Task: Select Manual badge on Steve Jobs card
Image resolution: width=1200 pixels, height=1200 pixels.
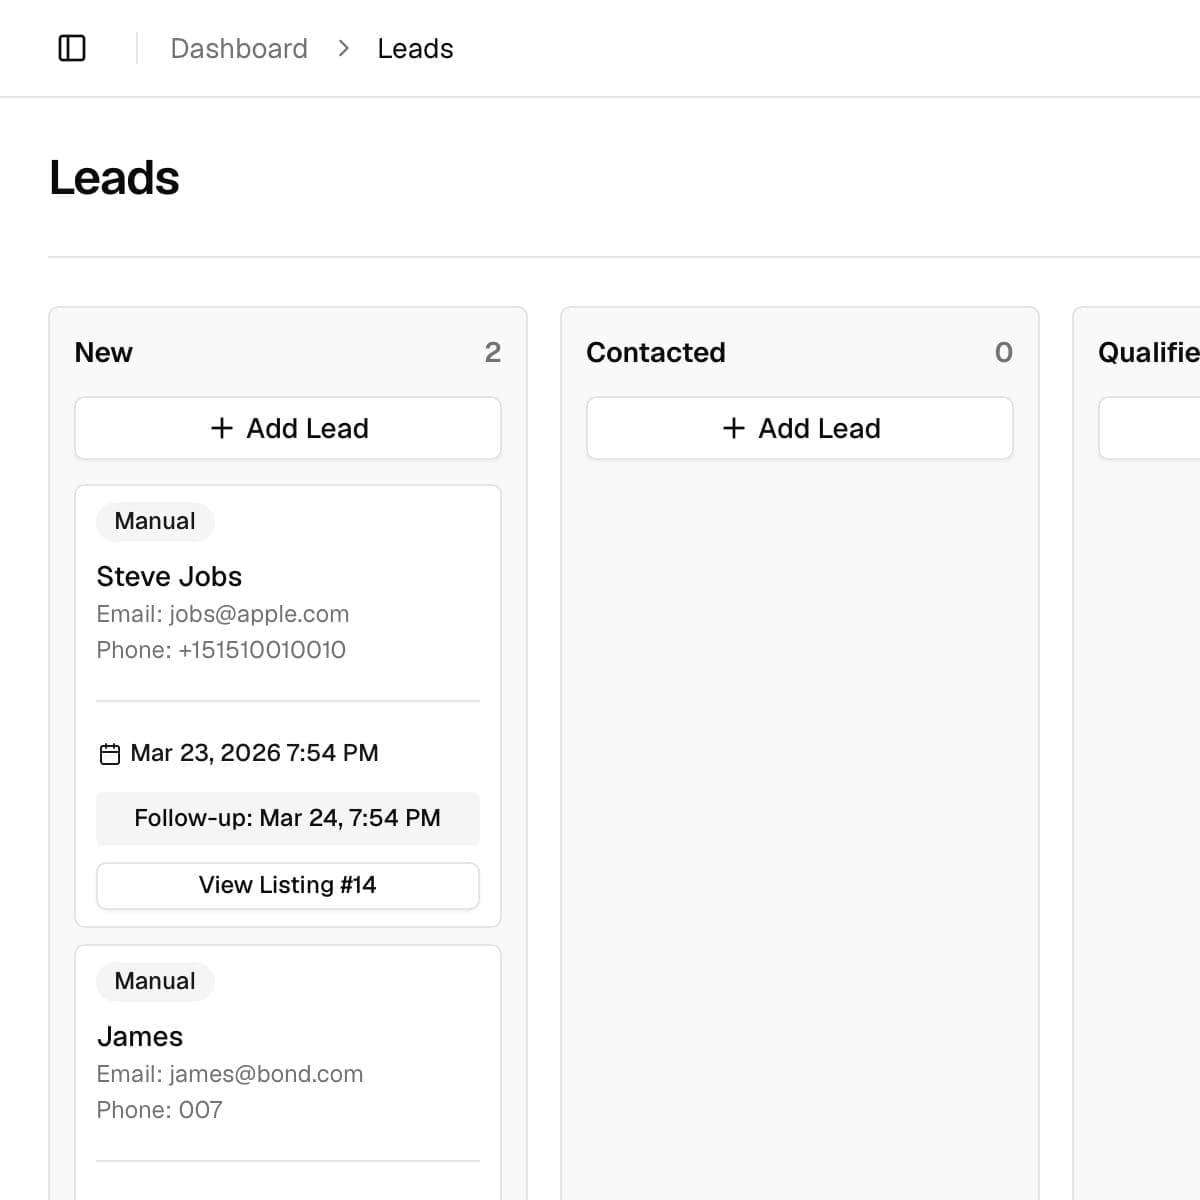Action: tap(155, 521)
